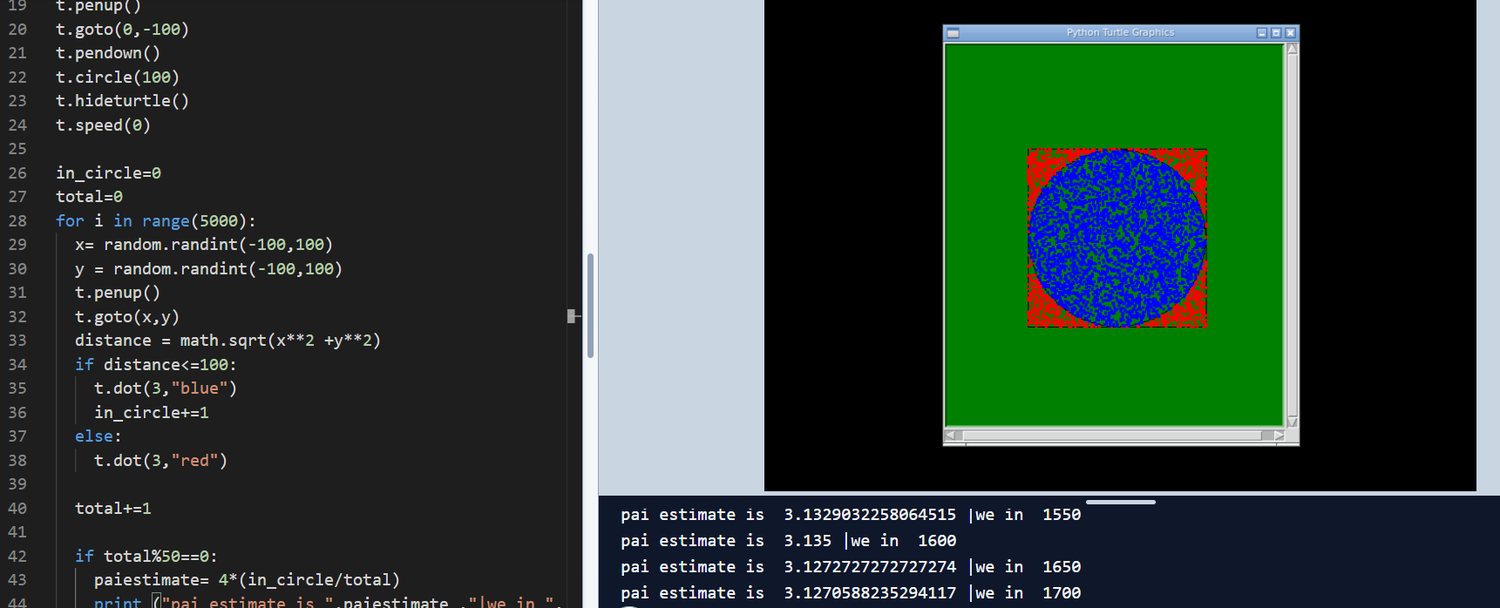The height and width of the screenshot is (608, 1500).
Task: Click the turtle canvas scroll-right arrow
Action: coord(1278,435)
